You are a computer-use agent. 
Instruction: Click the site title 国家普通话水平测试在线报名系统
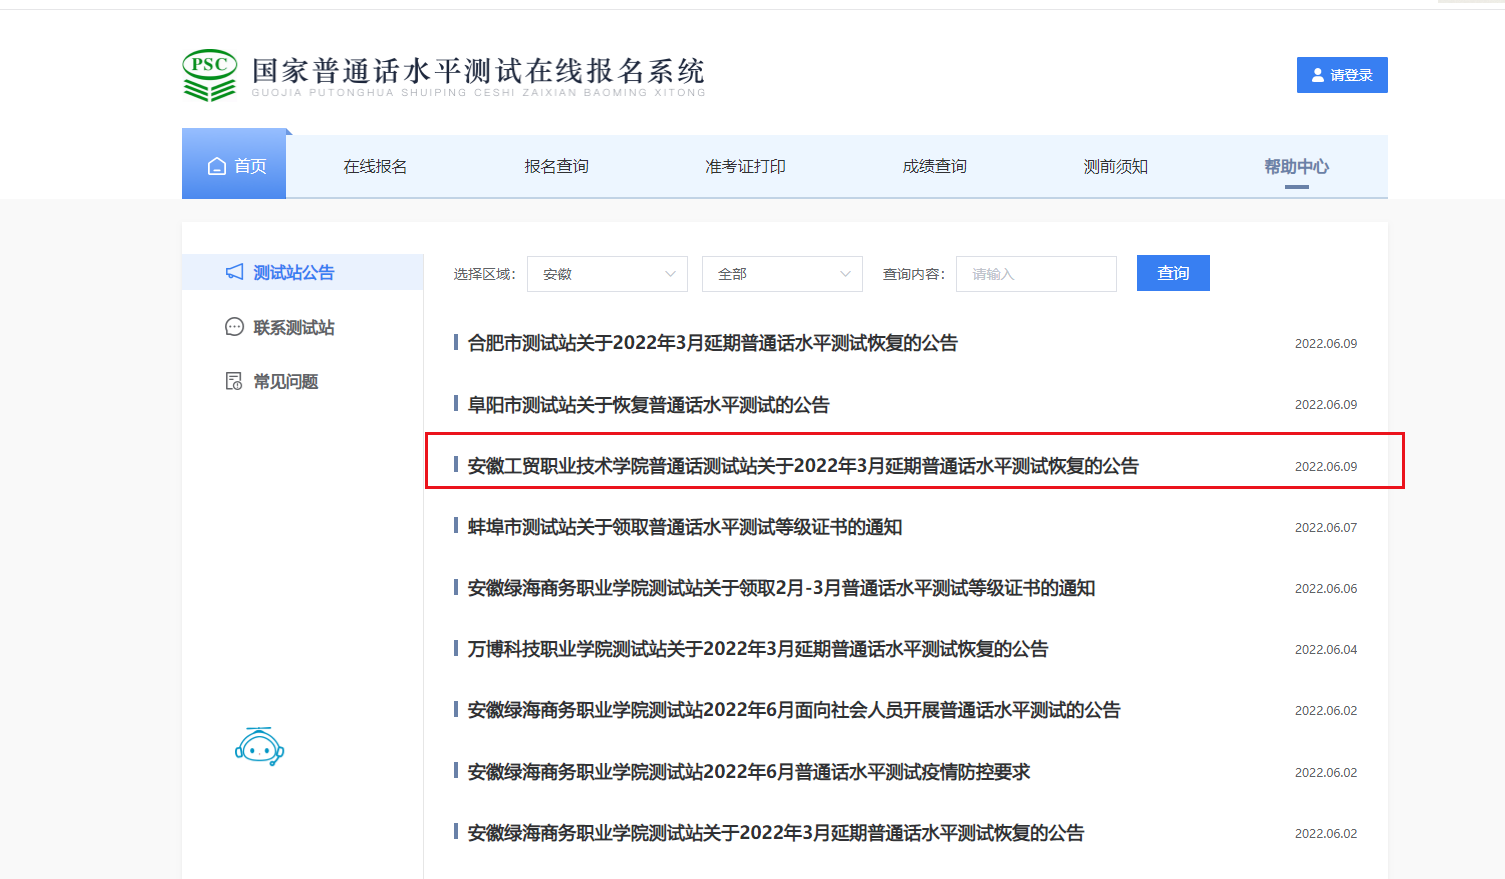coord(478,71)
